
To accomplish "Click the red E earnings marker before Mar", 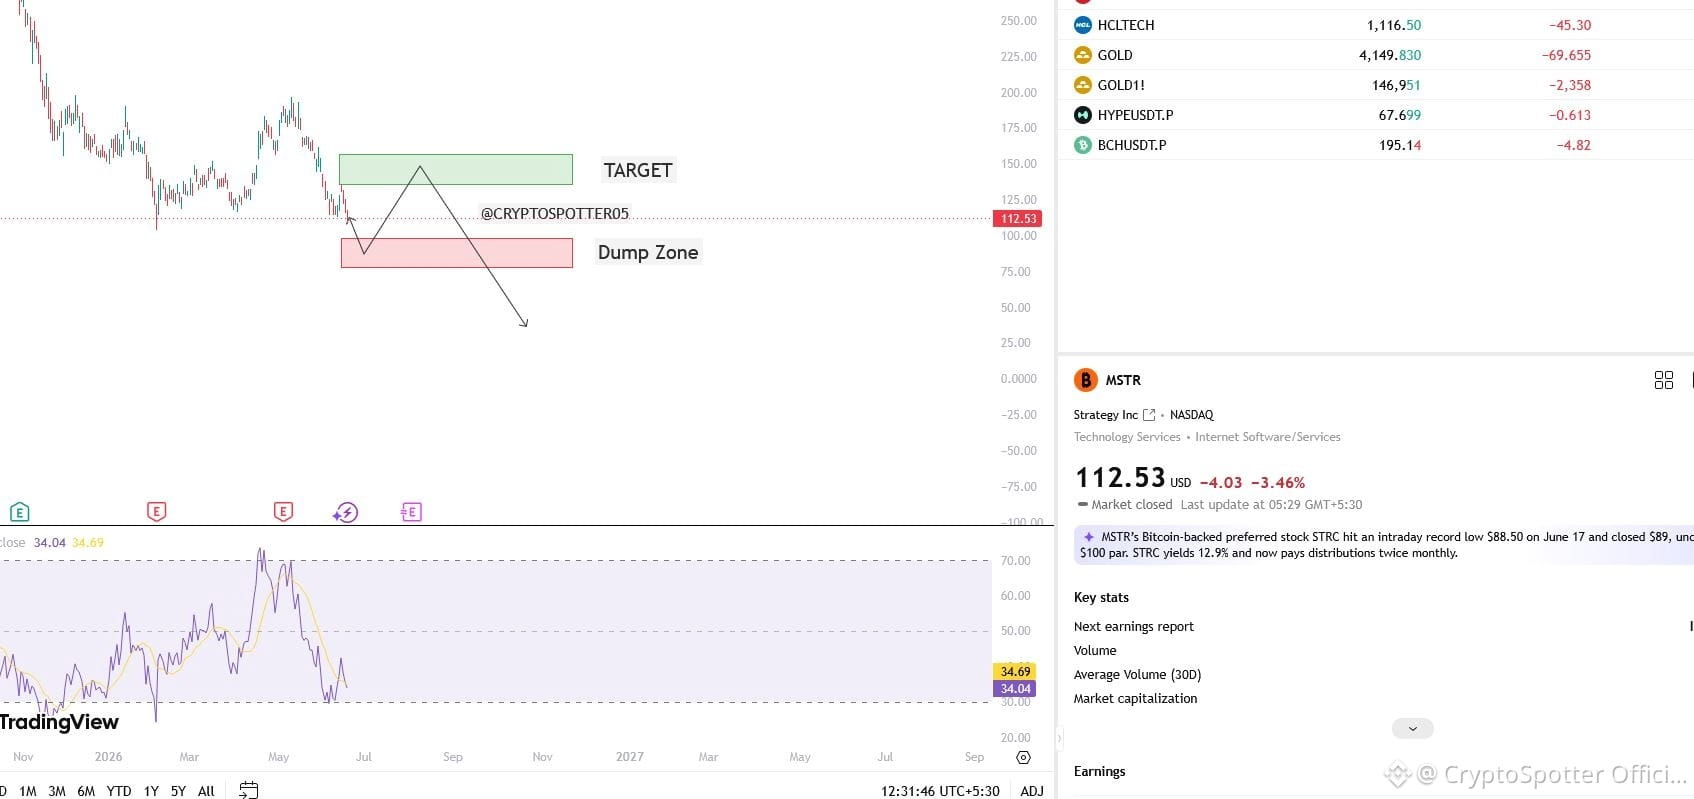I will 156,512.
